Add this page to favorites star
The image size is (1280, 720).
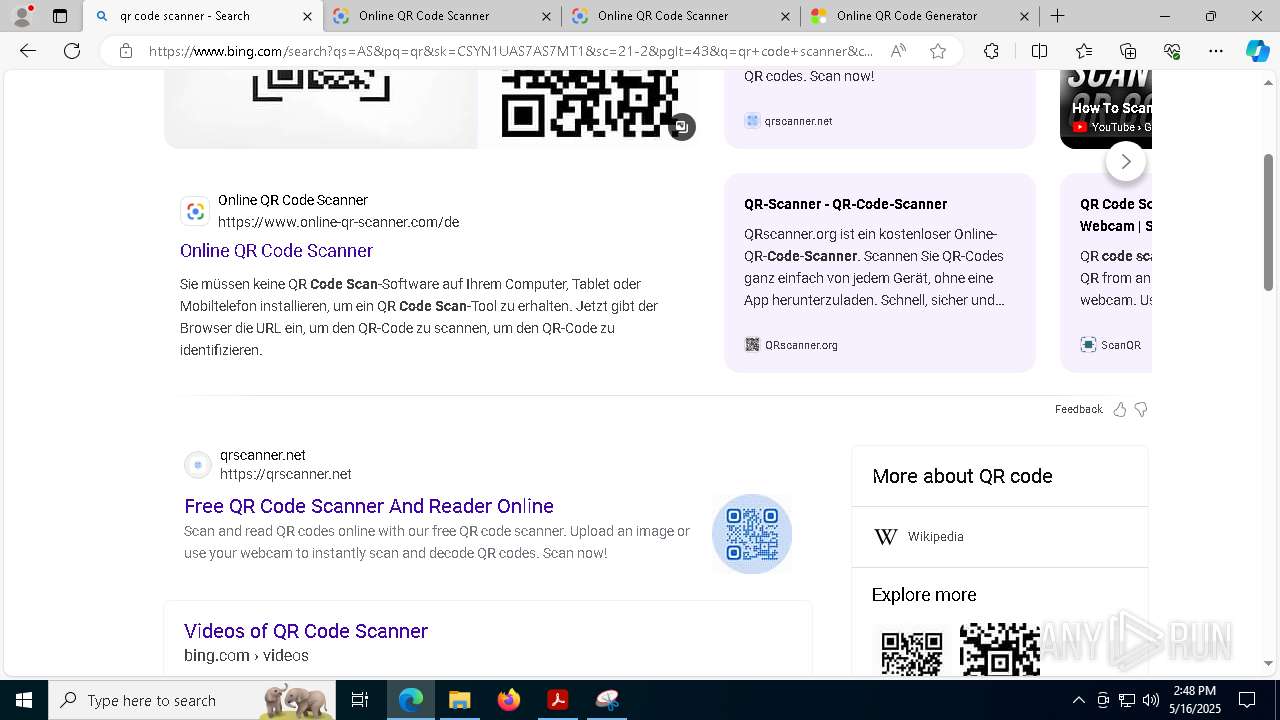pos(938,51)
